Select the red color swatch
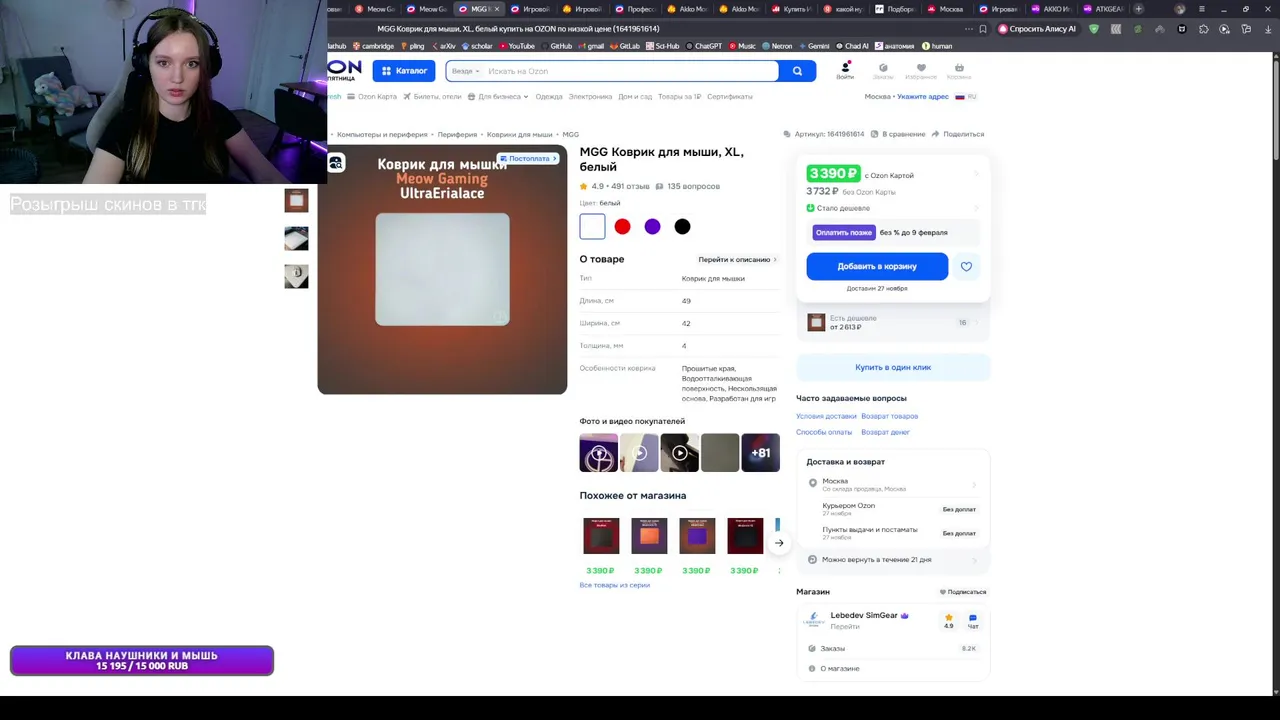 click(x=622, y=227)
